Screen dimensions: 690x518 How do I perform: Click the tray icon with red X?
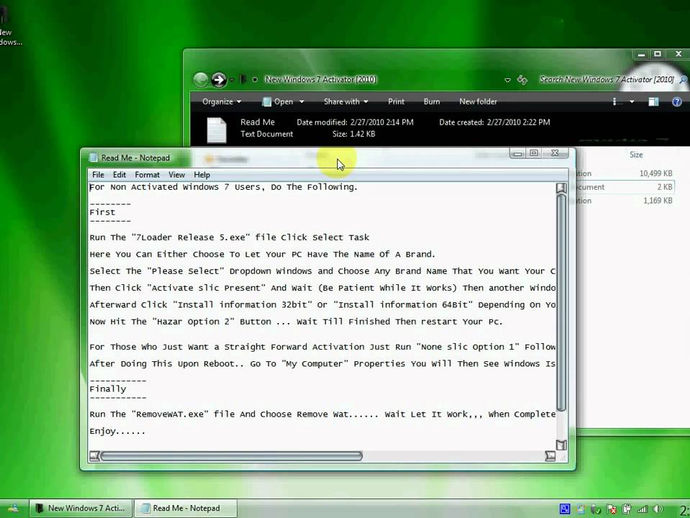[x=611, y=509]
